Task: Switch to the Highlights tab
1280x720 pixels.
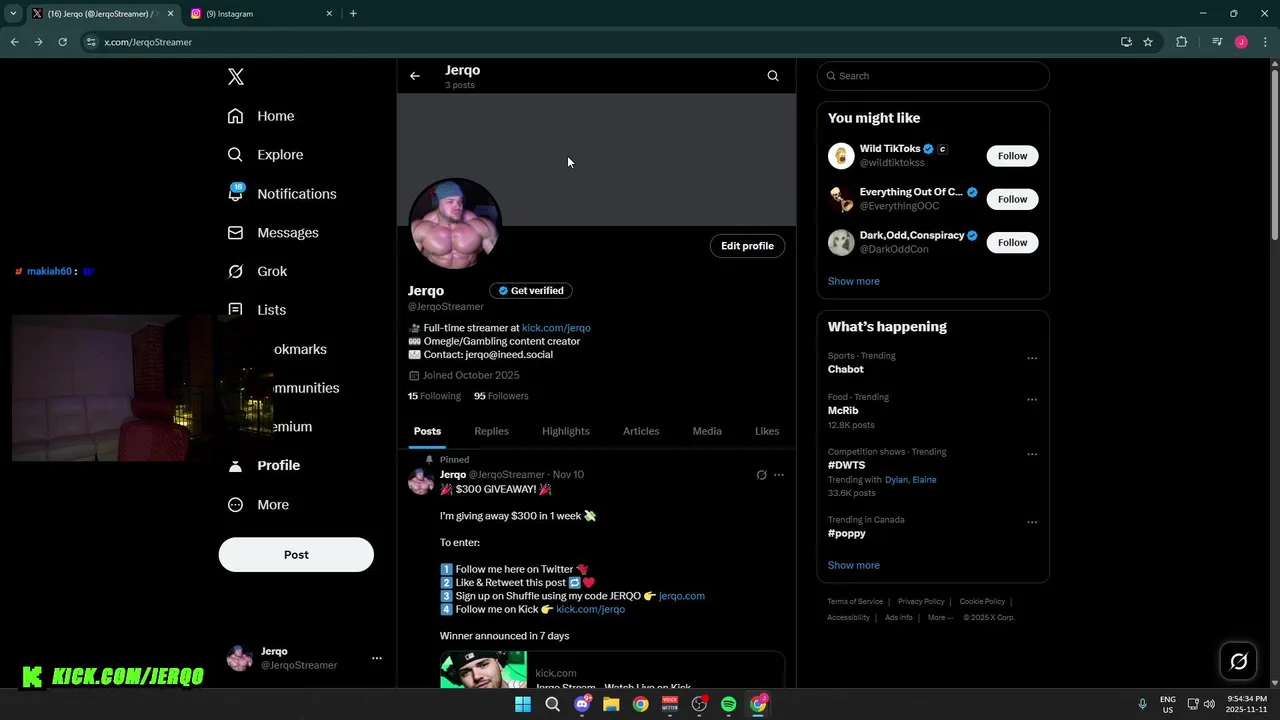Action: point(566,431)
